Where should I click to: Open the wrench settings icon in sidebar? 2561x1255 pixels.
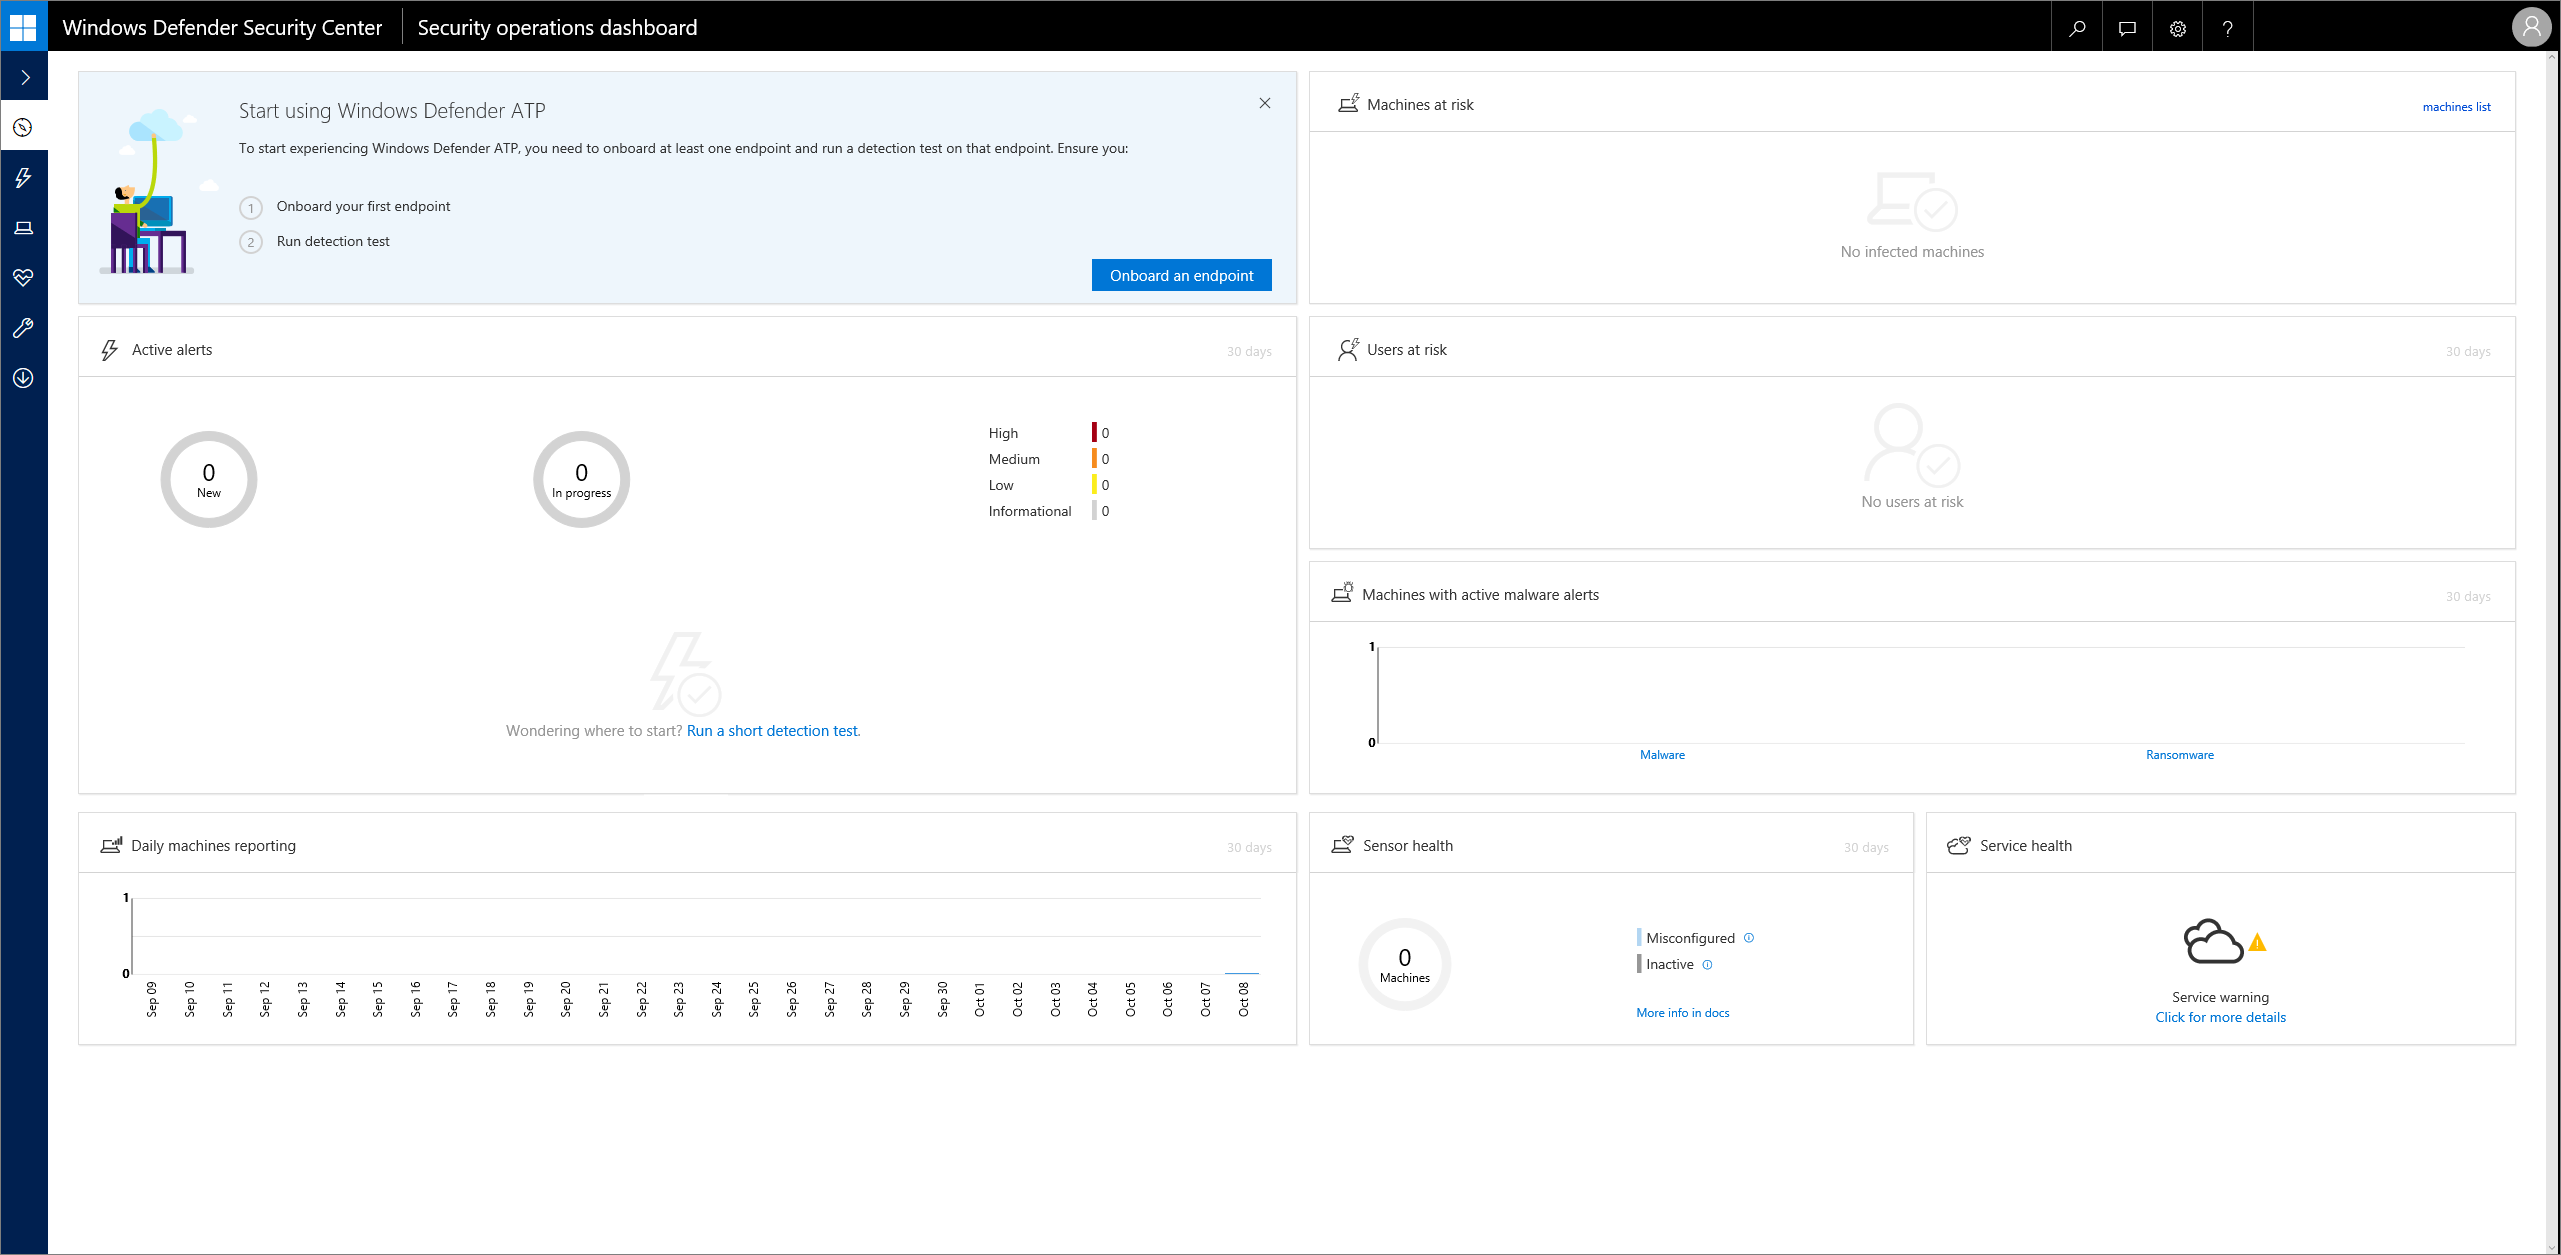[x=24, y=328]
